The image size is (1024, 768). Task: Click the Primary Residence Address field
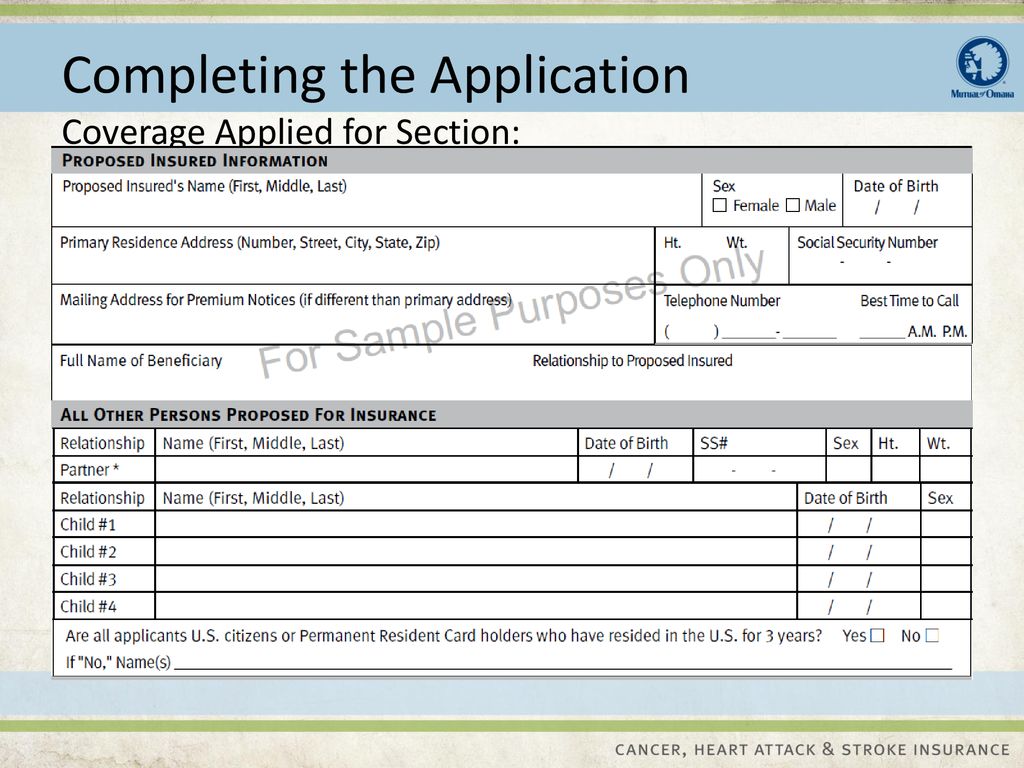click(353, 256)
